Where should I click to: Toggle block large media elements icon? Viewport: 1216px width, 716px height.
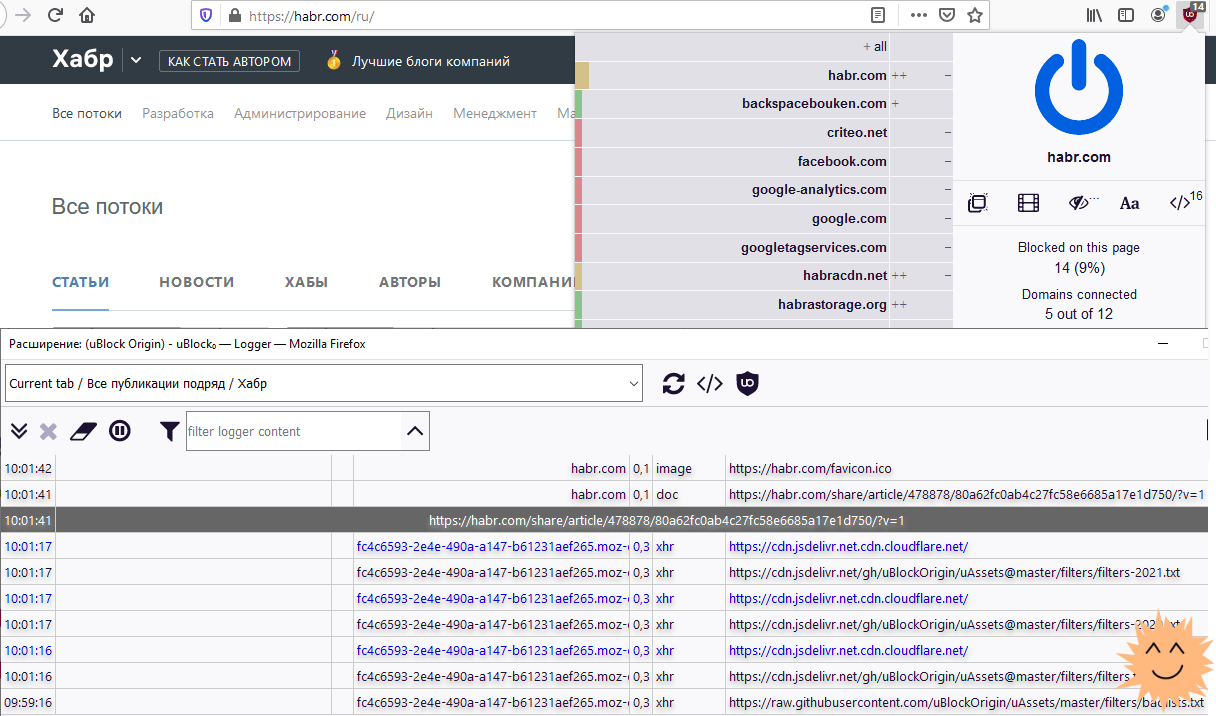coord(1028,203)
